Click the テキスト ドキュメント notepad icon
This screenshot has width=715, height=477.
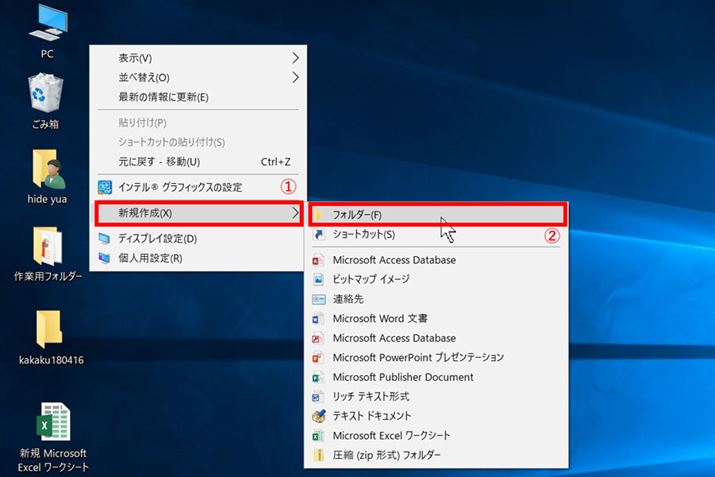tap(319, 416)
